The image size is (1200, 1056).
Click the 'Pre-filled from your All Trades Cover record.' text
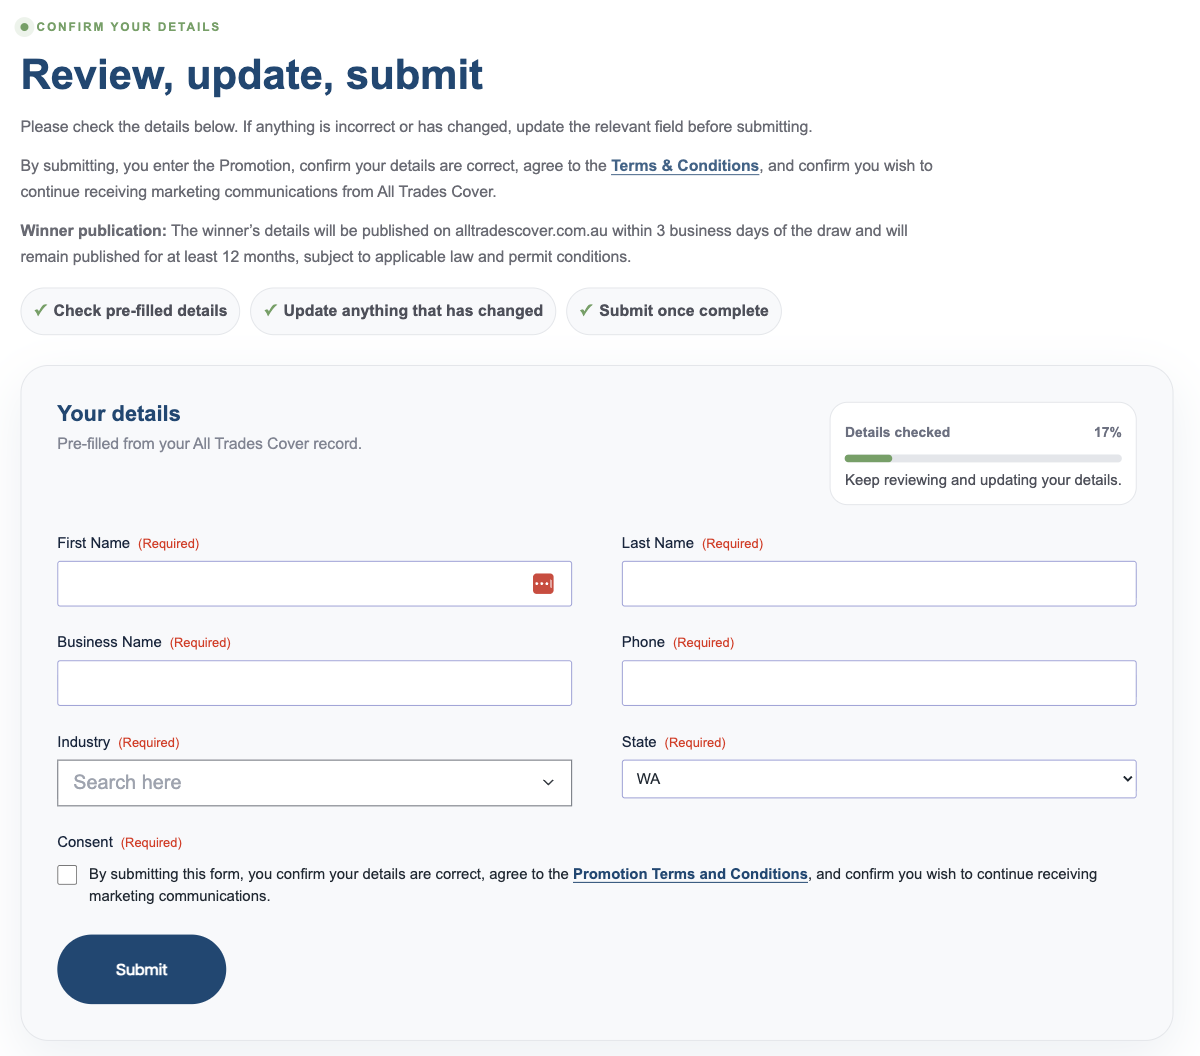210,444
